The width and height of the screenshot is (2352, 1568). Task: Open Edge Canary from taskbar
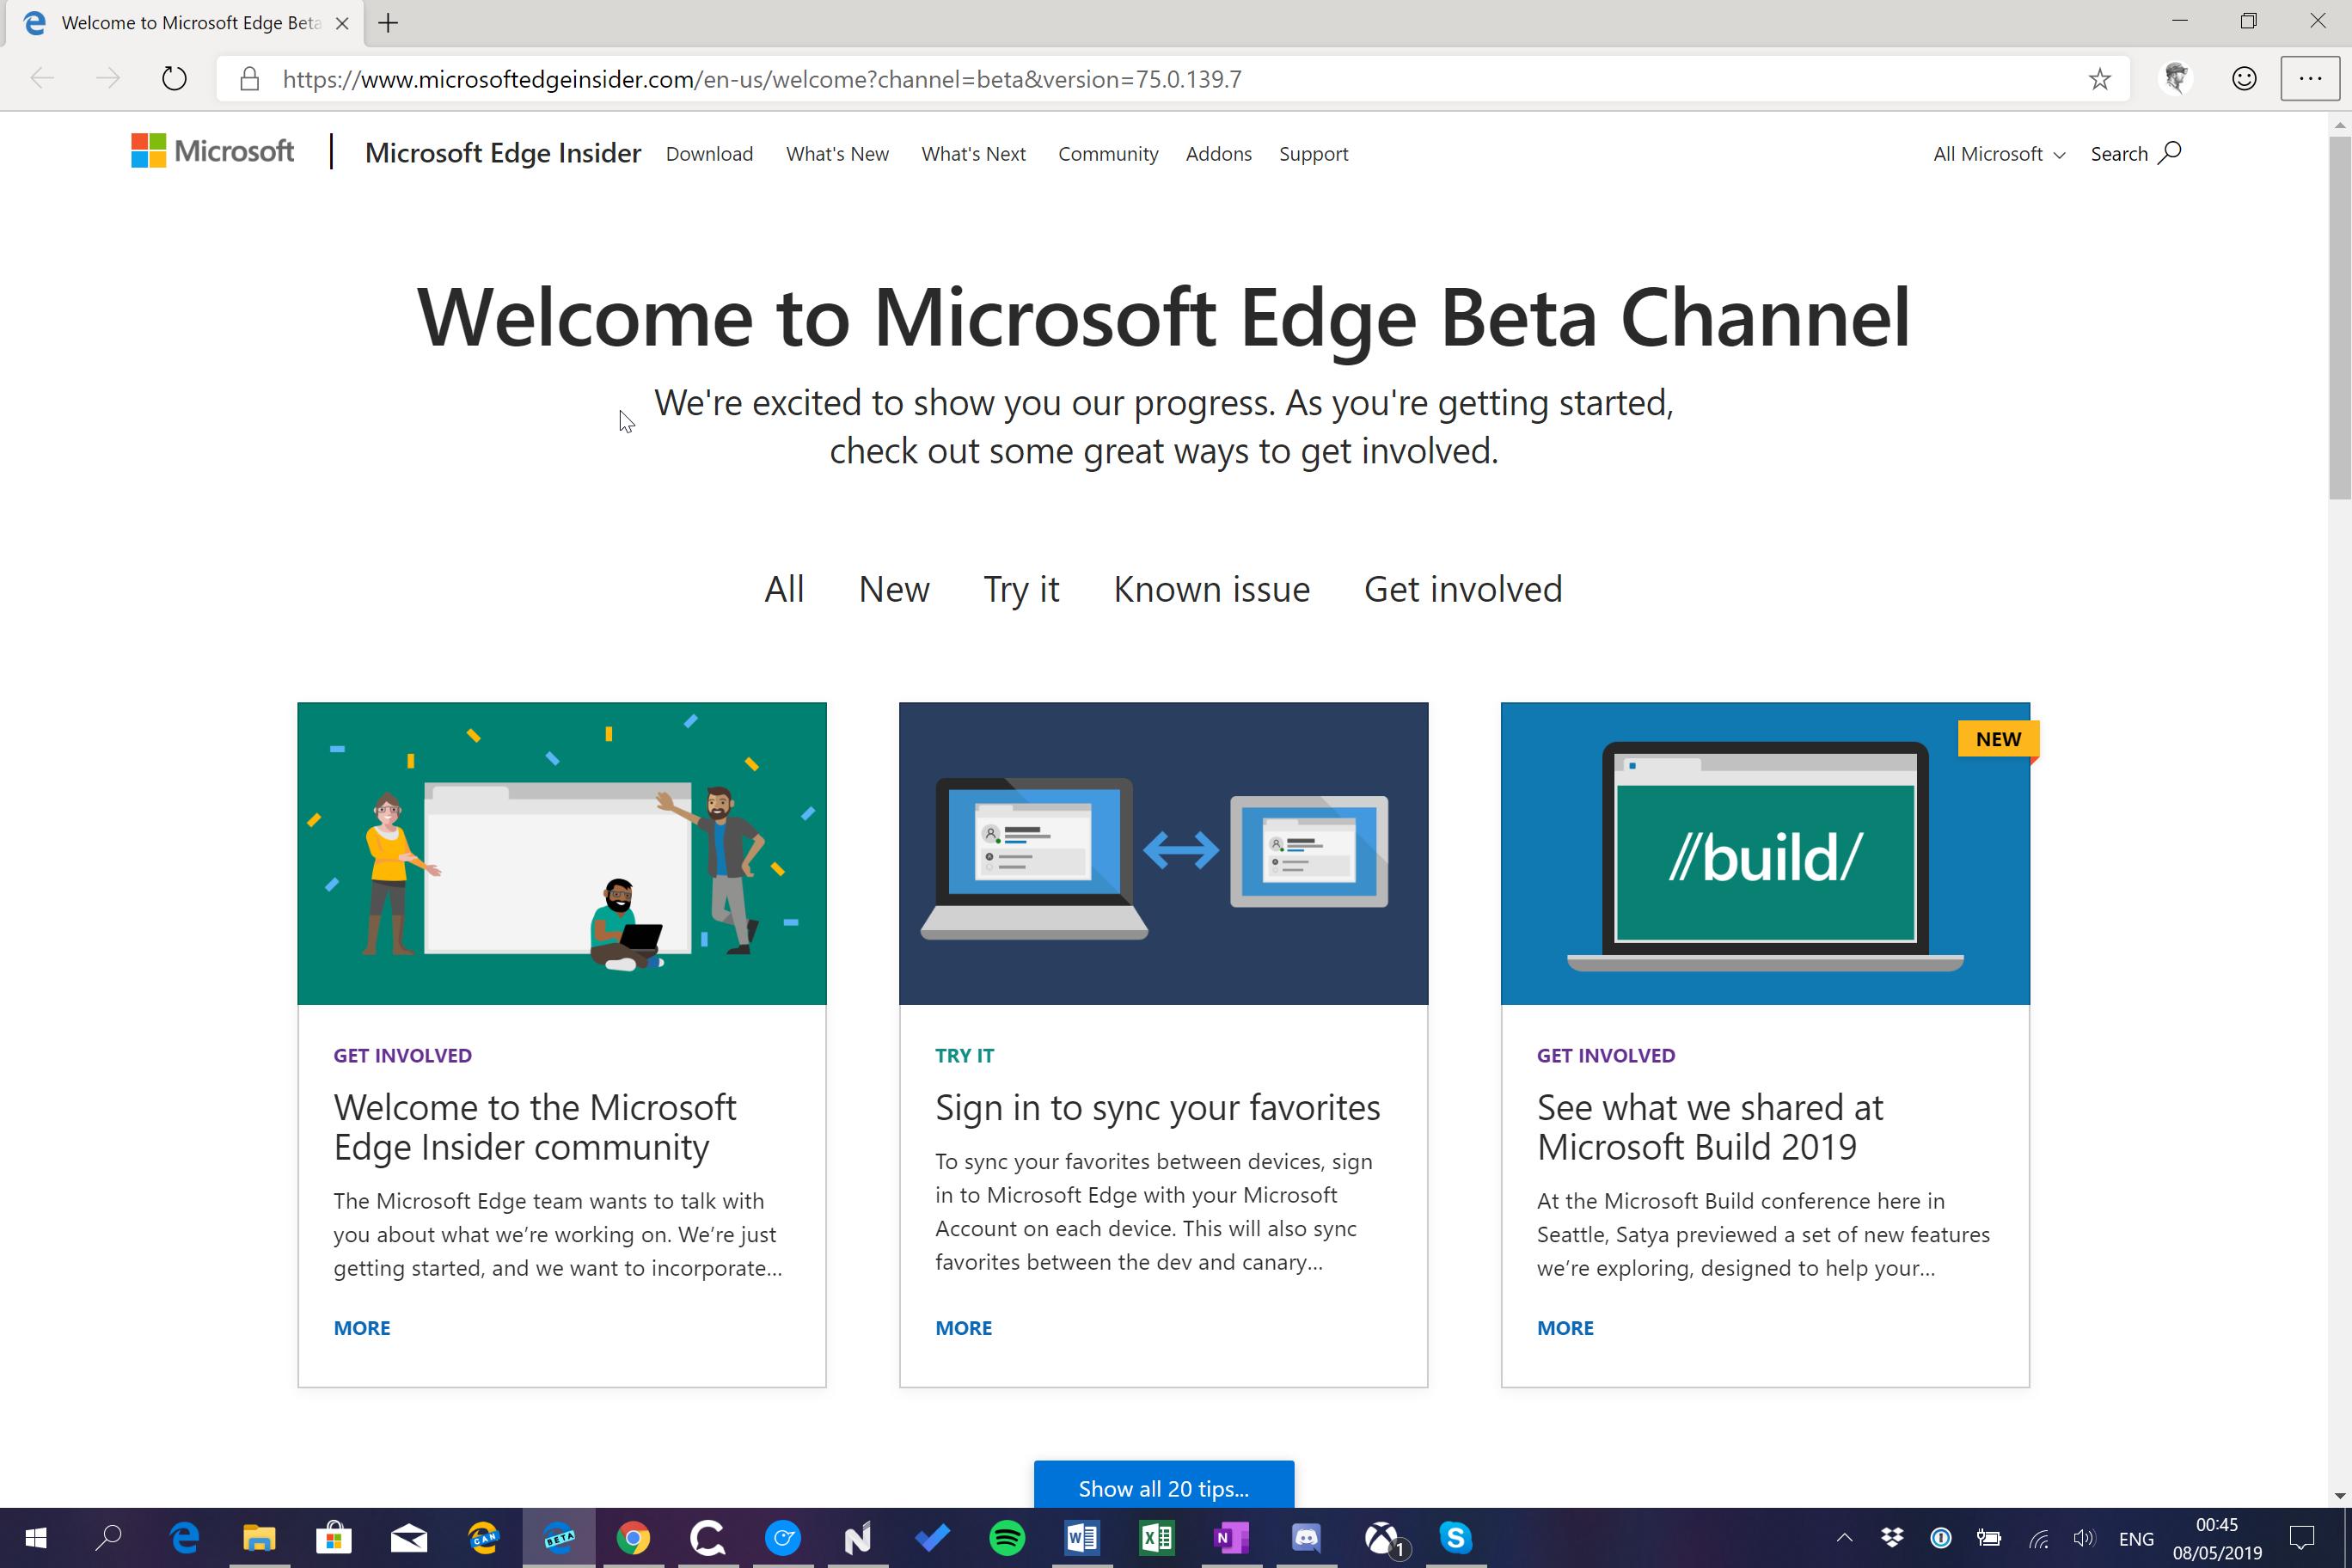(x=483, y=1537)
